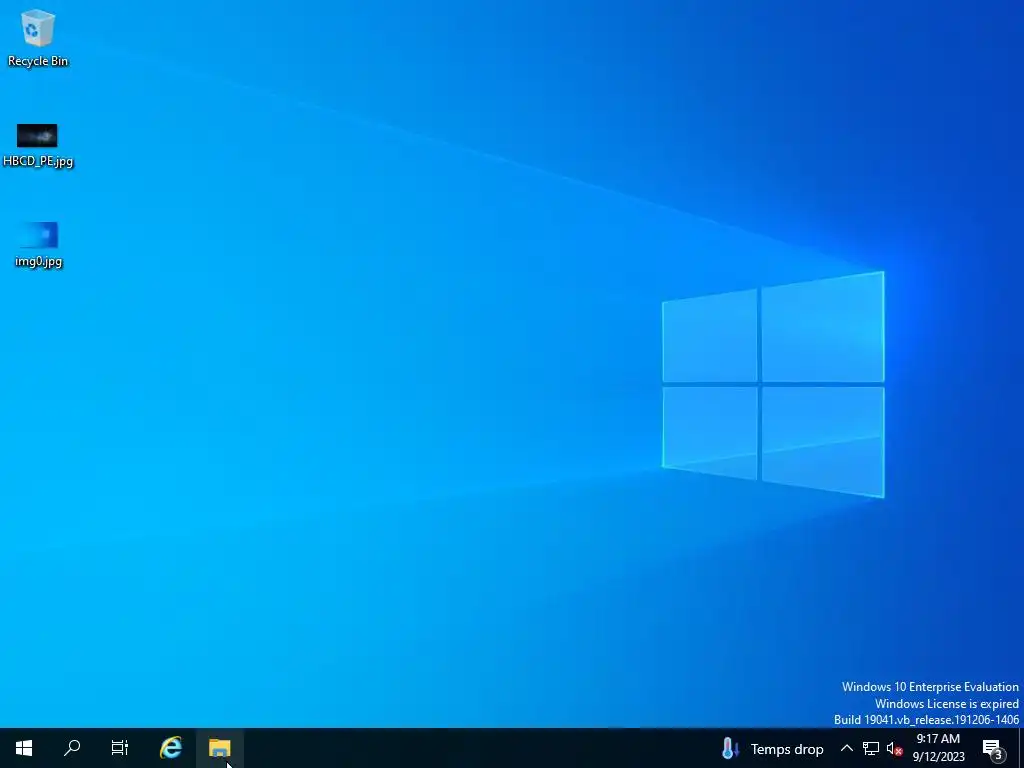Click the Show desktop sliver button

(1020, 748)
